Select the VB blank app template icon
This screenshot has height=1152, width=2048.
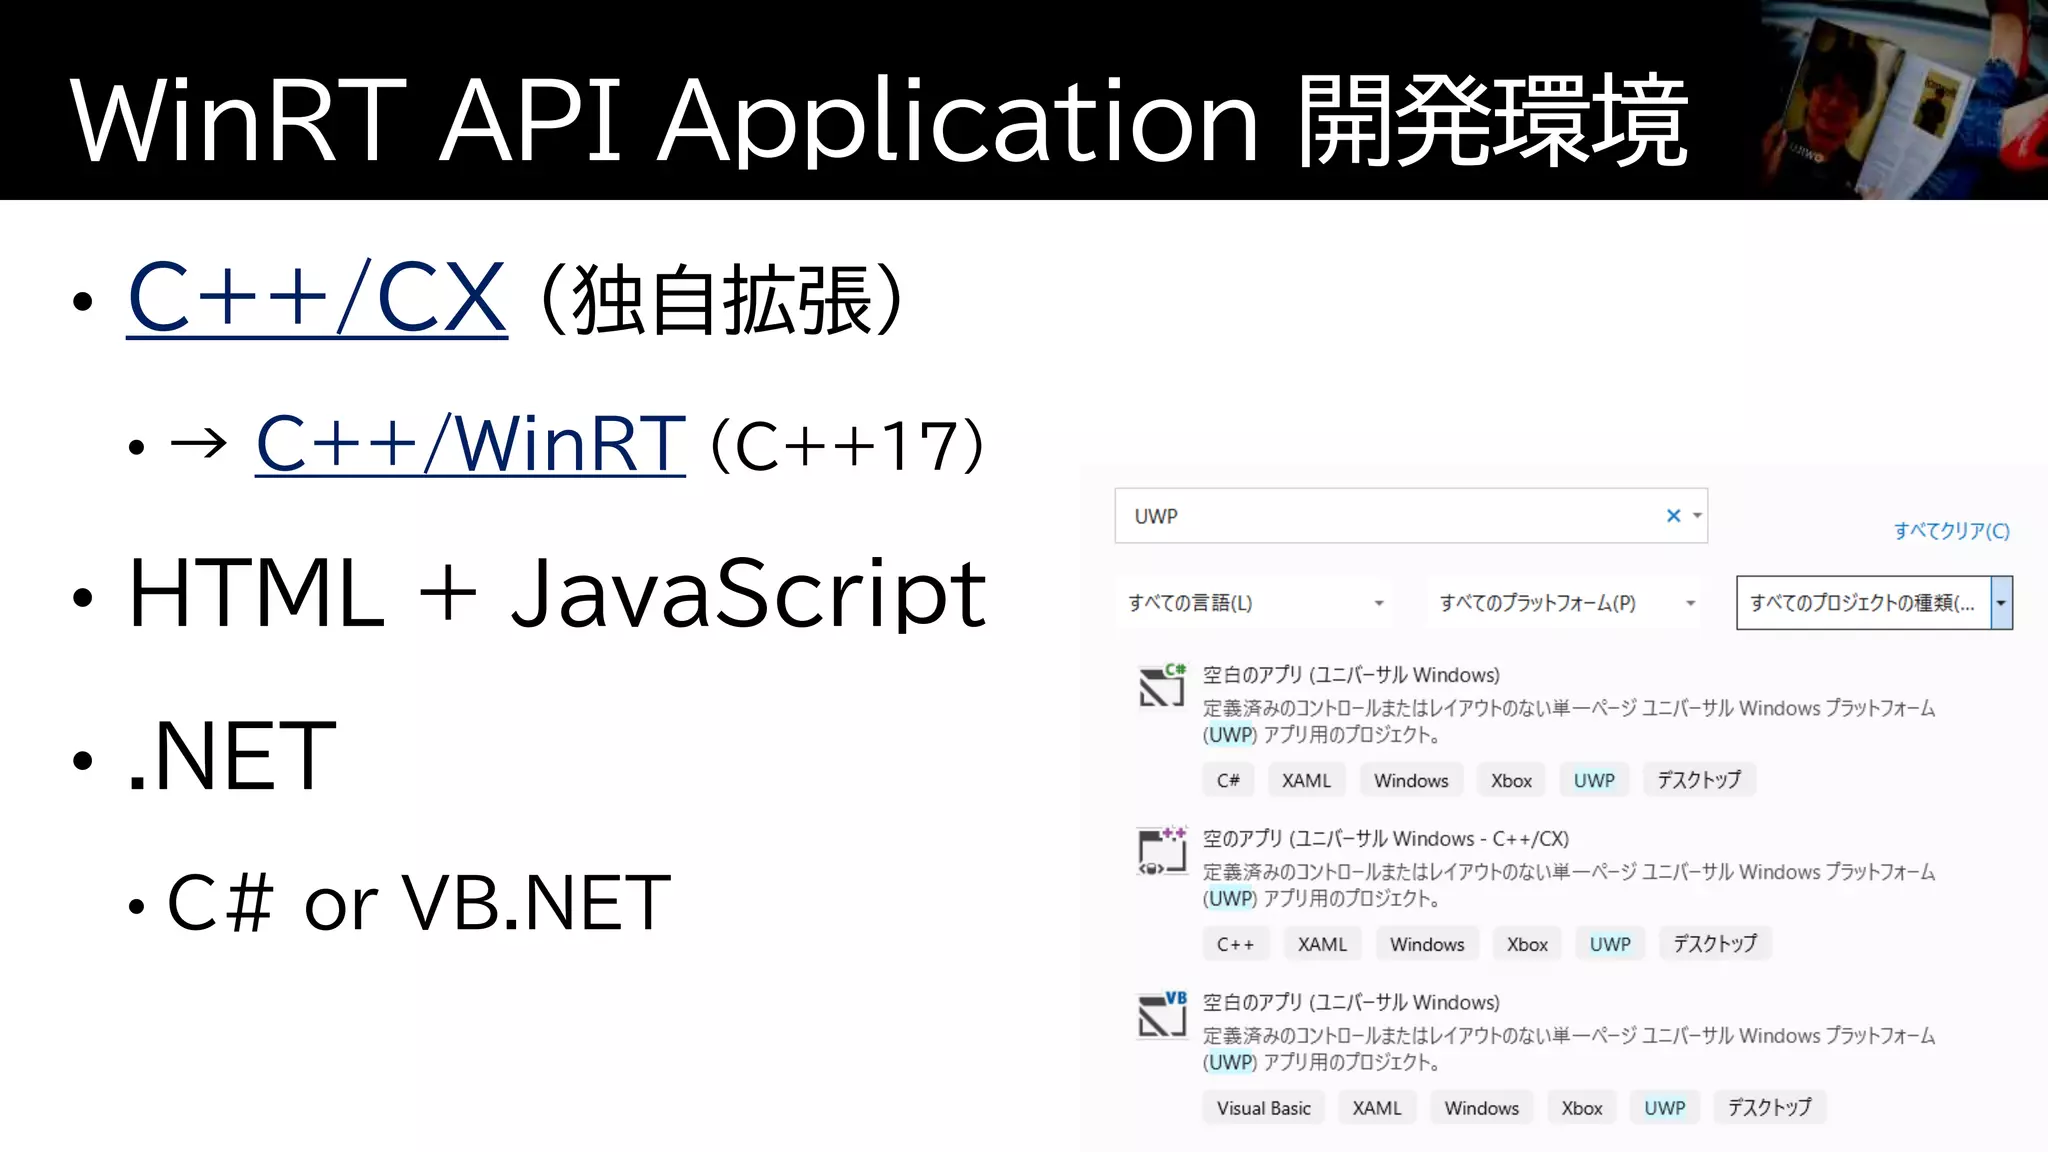(1162, 1014)
